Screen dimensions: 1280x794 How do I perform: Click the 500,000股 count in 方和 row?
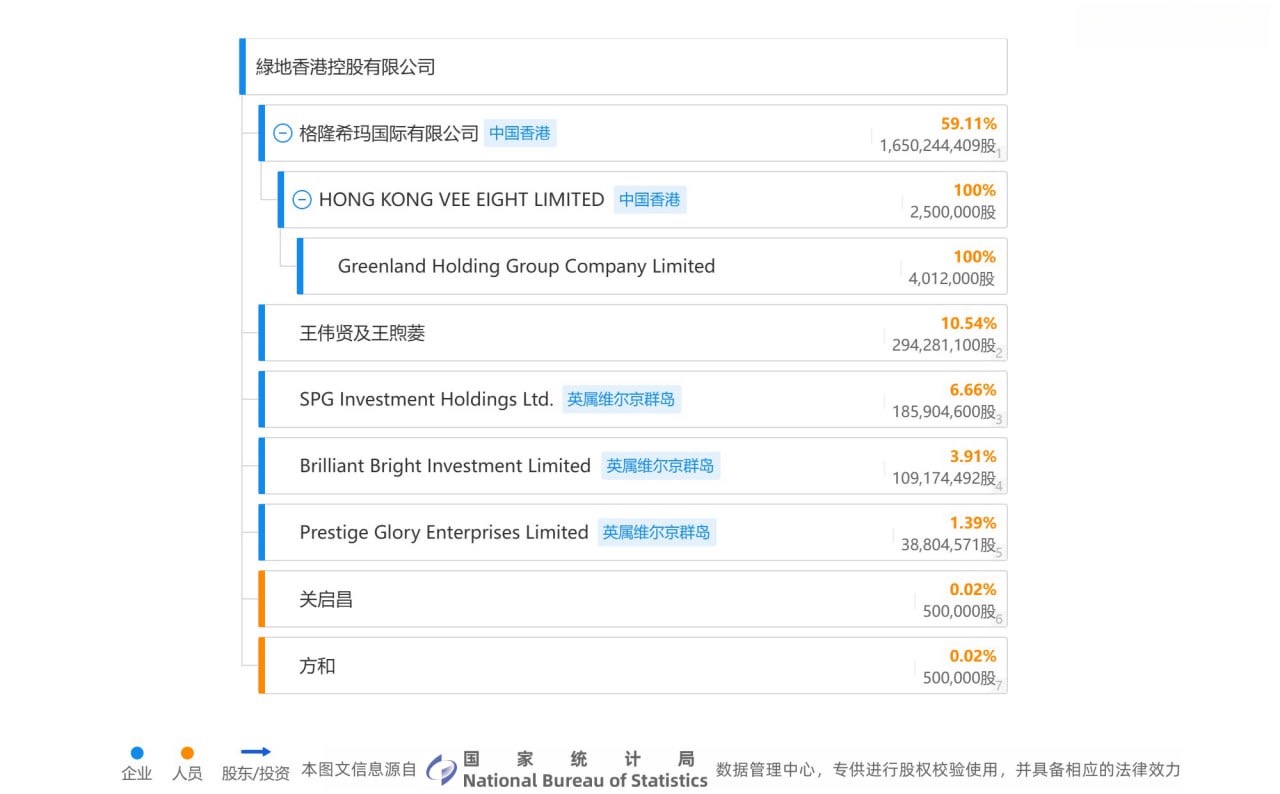point(960,678)
